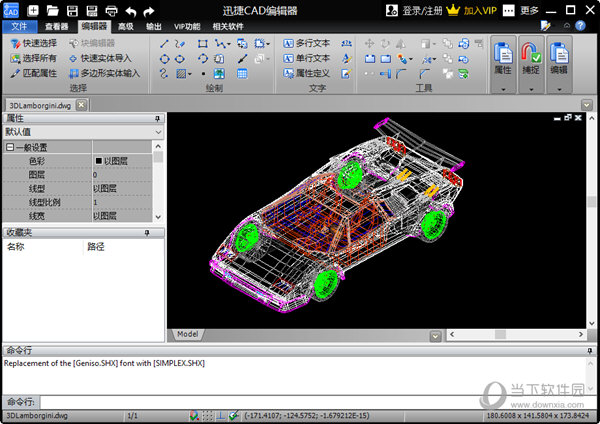Select the Line drawing tool
The height and width of the screenshot is (424, 600).
coord(164,44)
